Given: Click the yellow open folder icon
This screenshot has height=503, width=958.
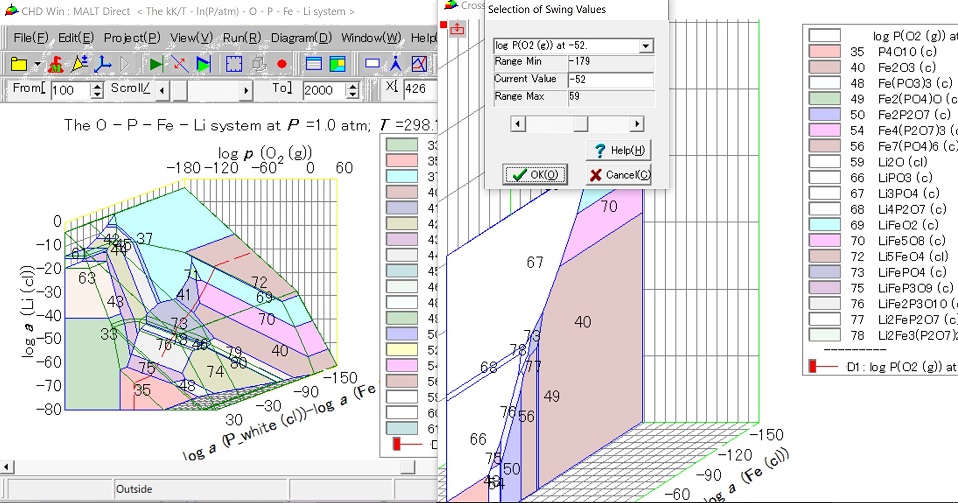Looking at the screenshot, I should (x=19, y=64).
